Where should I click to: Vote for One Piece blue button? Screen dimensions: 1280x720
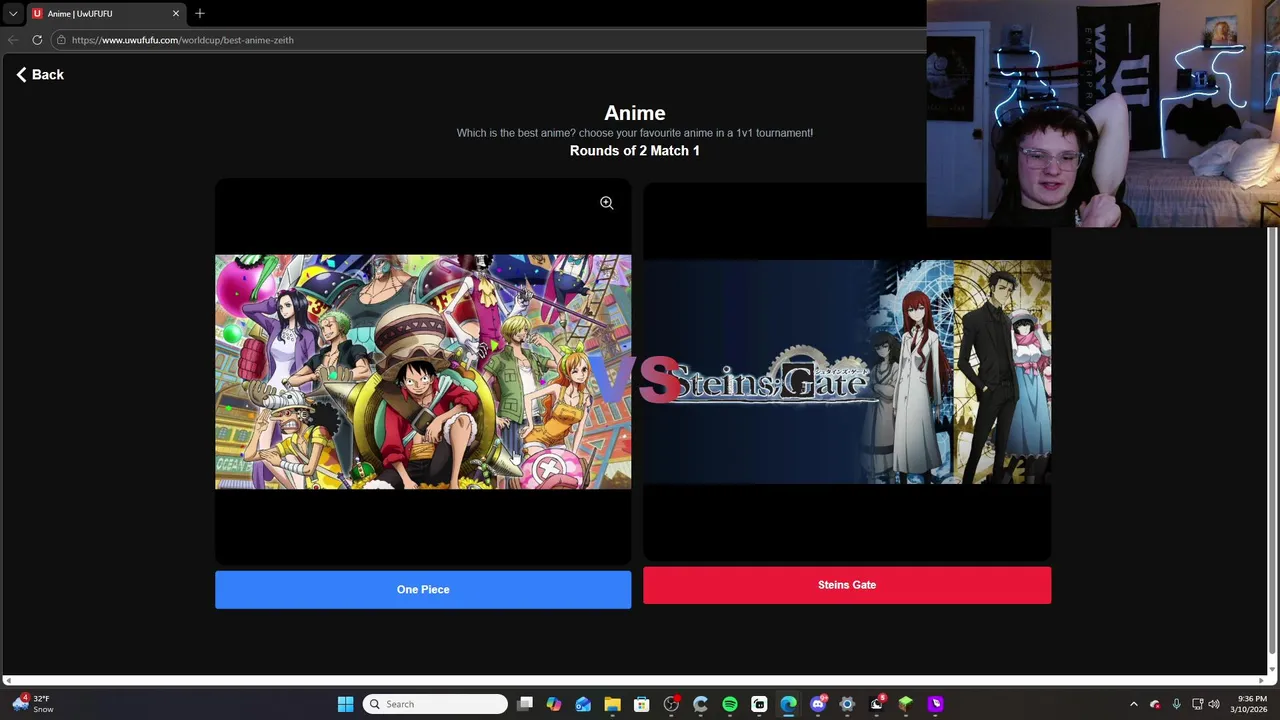(423, 590)
